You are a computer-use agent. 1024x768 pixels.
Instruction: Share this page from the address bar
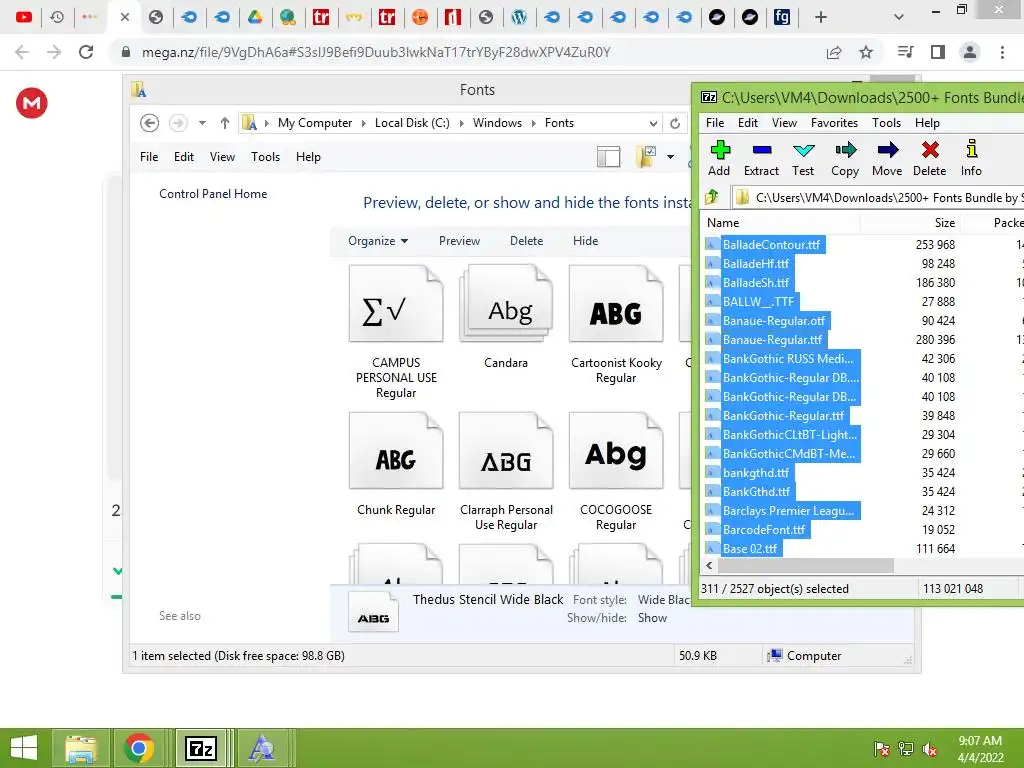[x=834, y=52]
